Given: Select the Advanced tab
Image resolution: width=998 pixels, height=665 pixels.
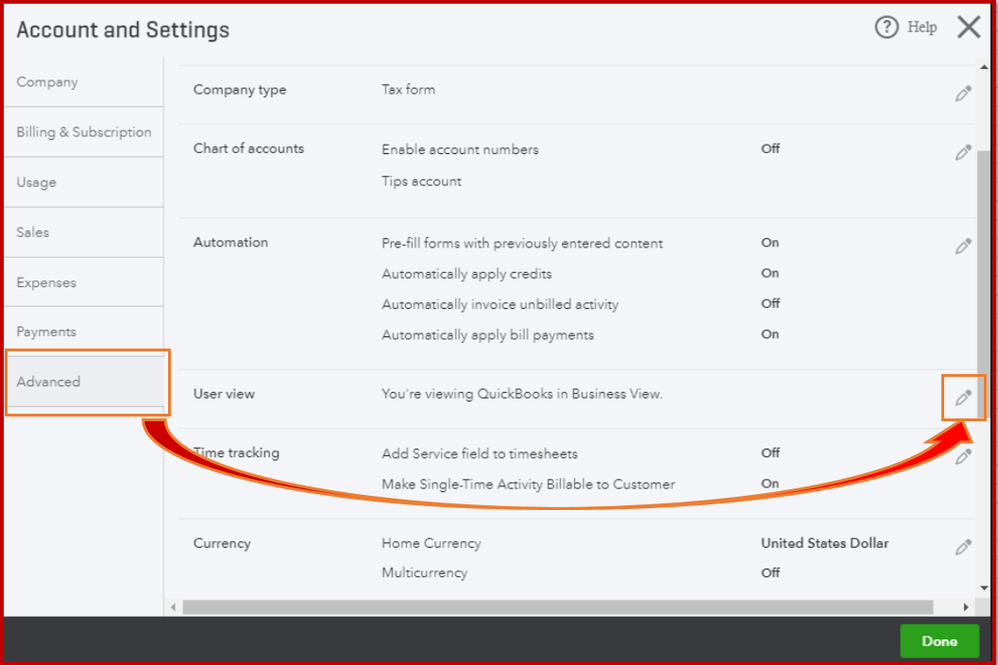Looking at the screenshot, I should 48,381.
